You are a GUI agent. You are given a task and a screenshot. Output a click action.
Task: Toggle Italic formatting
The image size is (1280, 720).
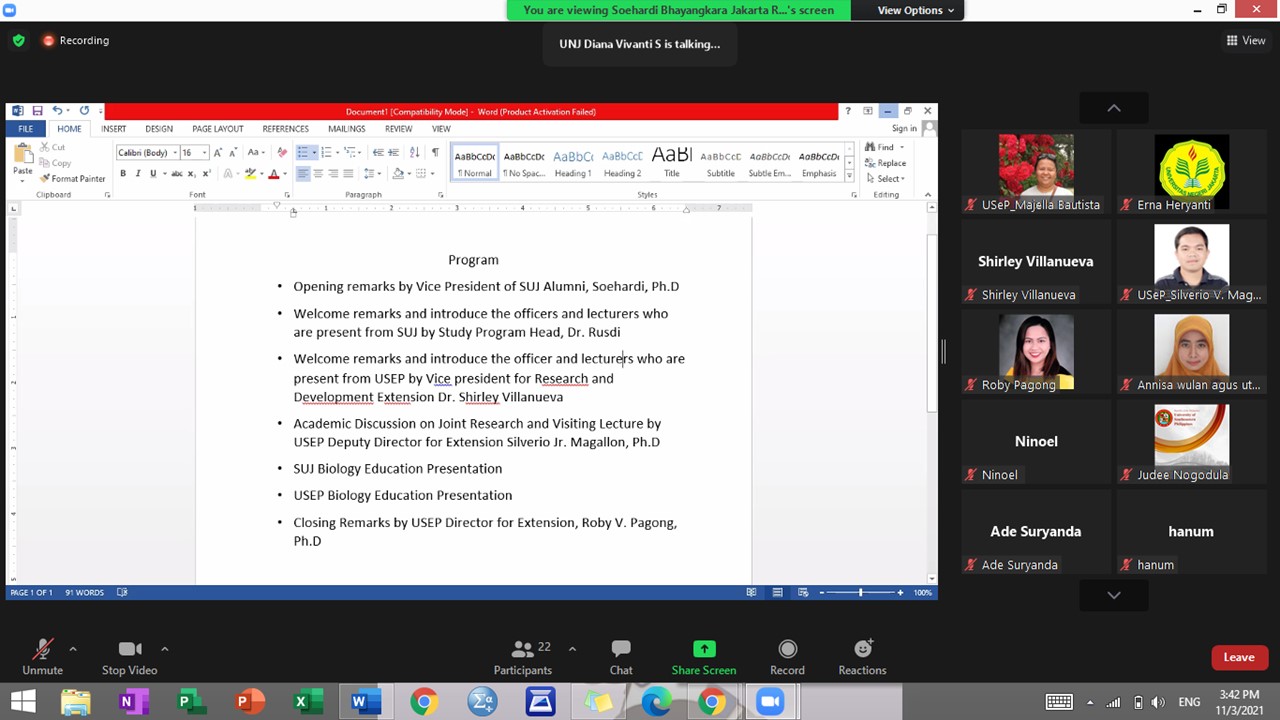coord(138,174)
